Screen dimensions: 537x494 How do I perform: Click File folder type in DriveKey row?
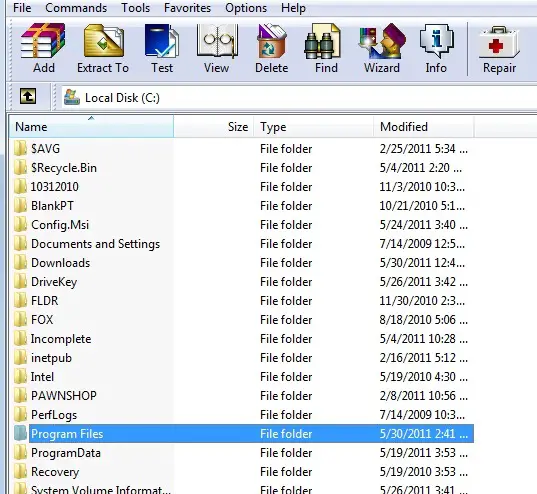pos(286,282)
